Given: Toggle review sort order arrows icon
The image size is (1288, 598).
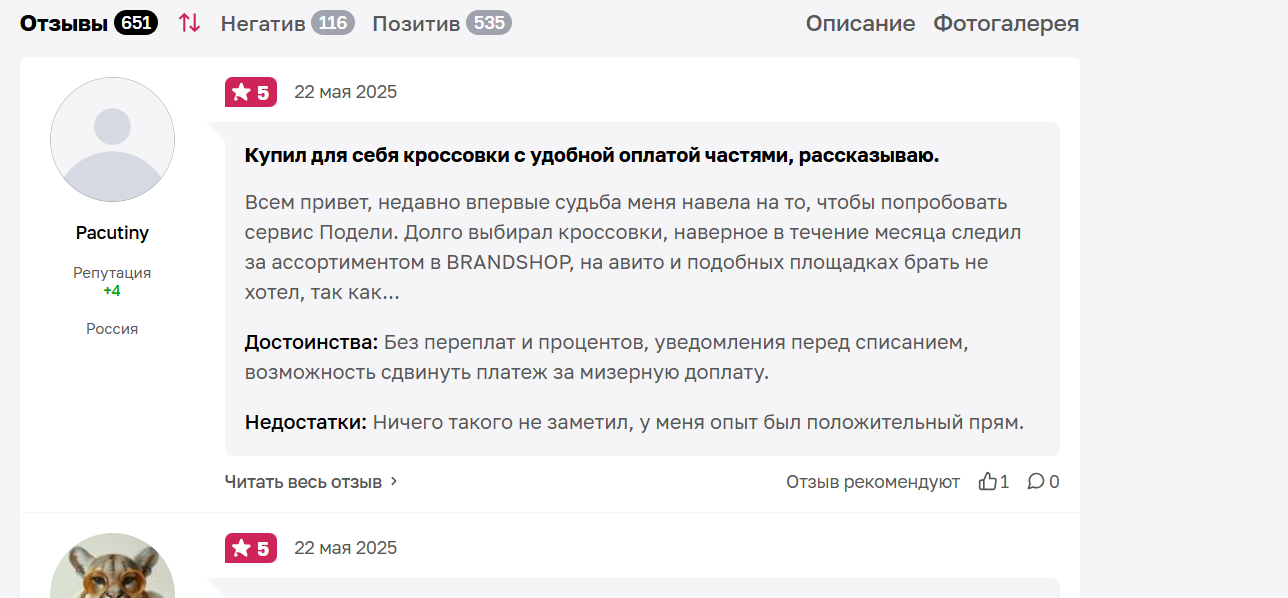Looking at the screenshot, I should (x=189, y=23).
